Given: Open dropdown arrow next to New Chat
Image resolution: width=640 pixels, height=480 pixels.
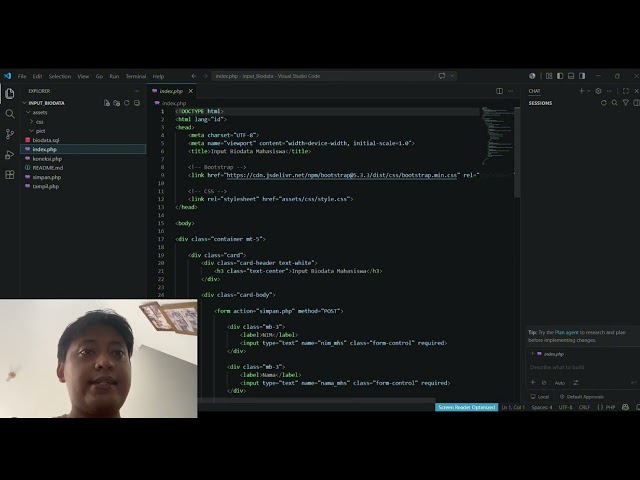Looking at the screenshot, I should tap(589, 91).
